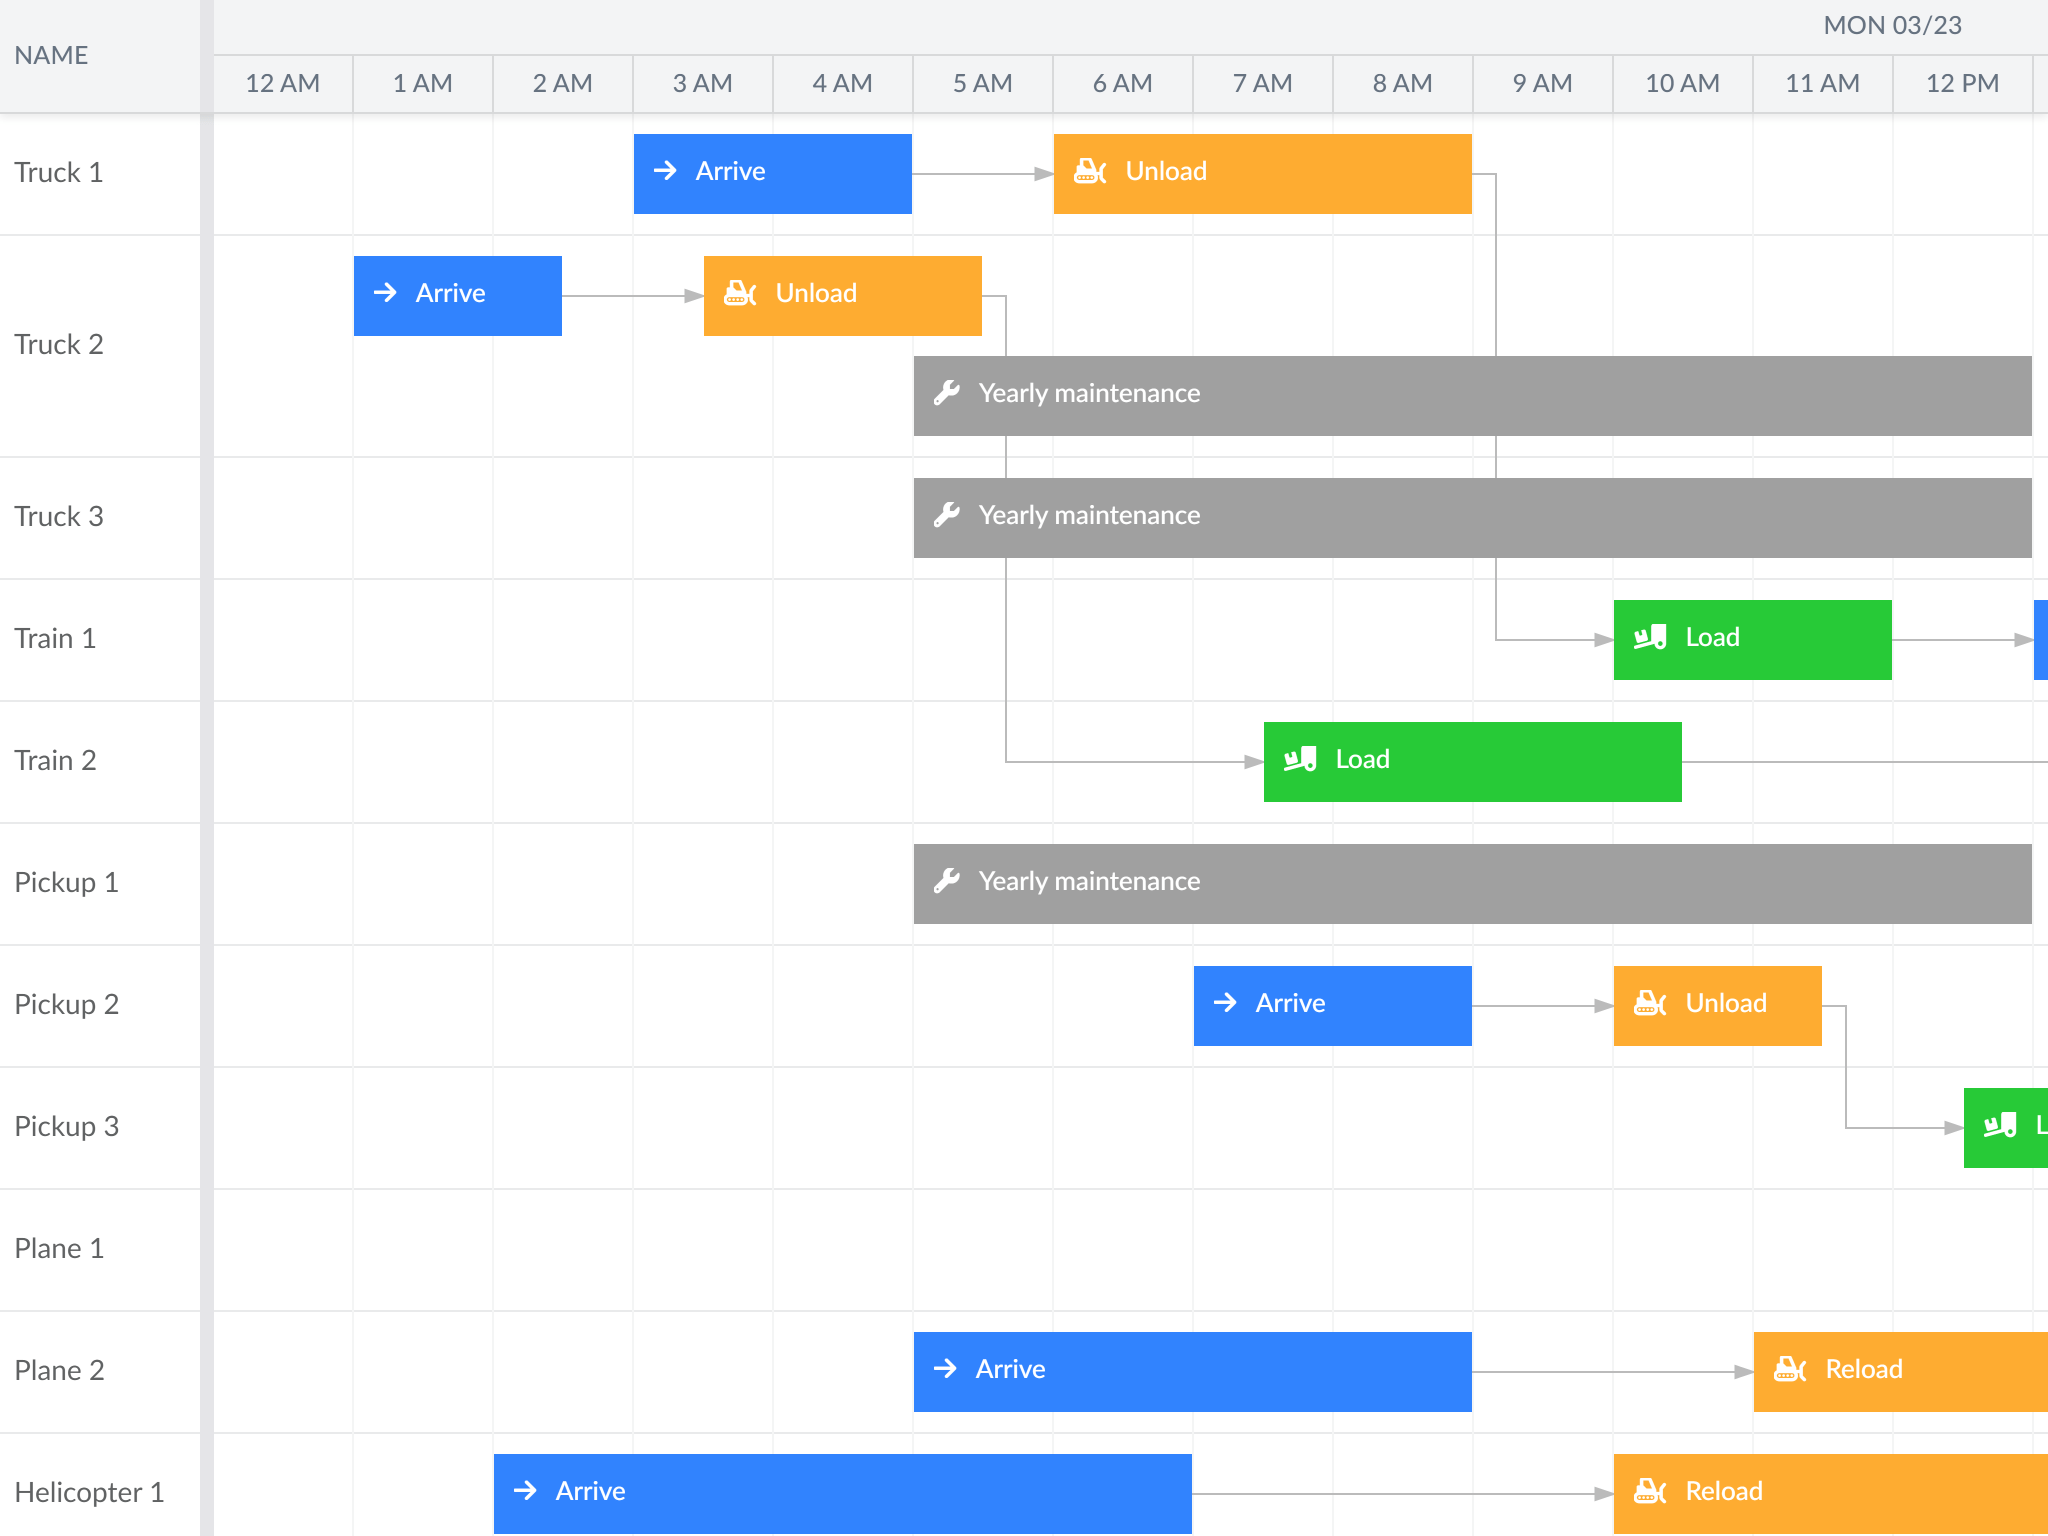This screenshot has width=2048, height=1536.
Task: Select the Truck 2 resource row
Action: coord(100,346)
